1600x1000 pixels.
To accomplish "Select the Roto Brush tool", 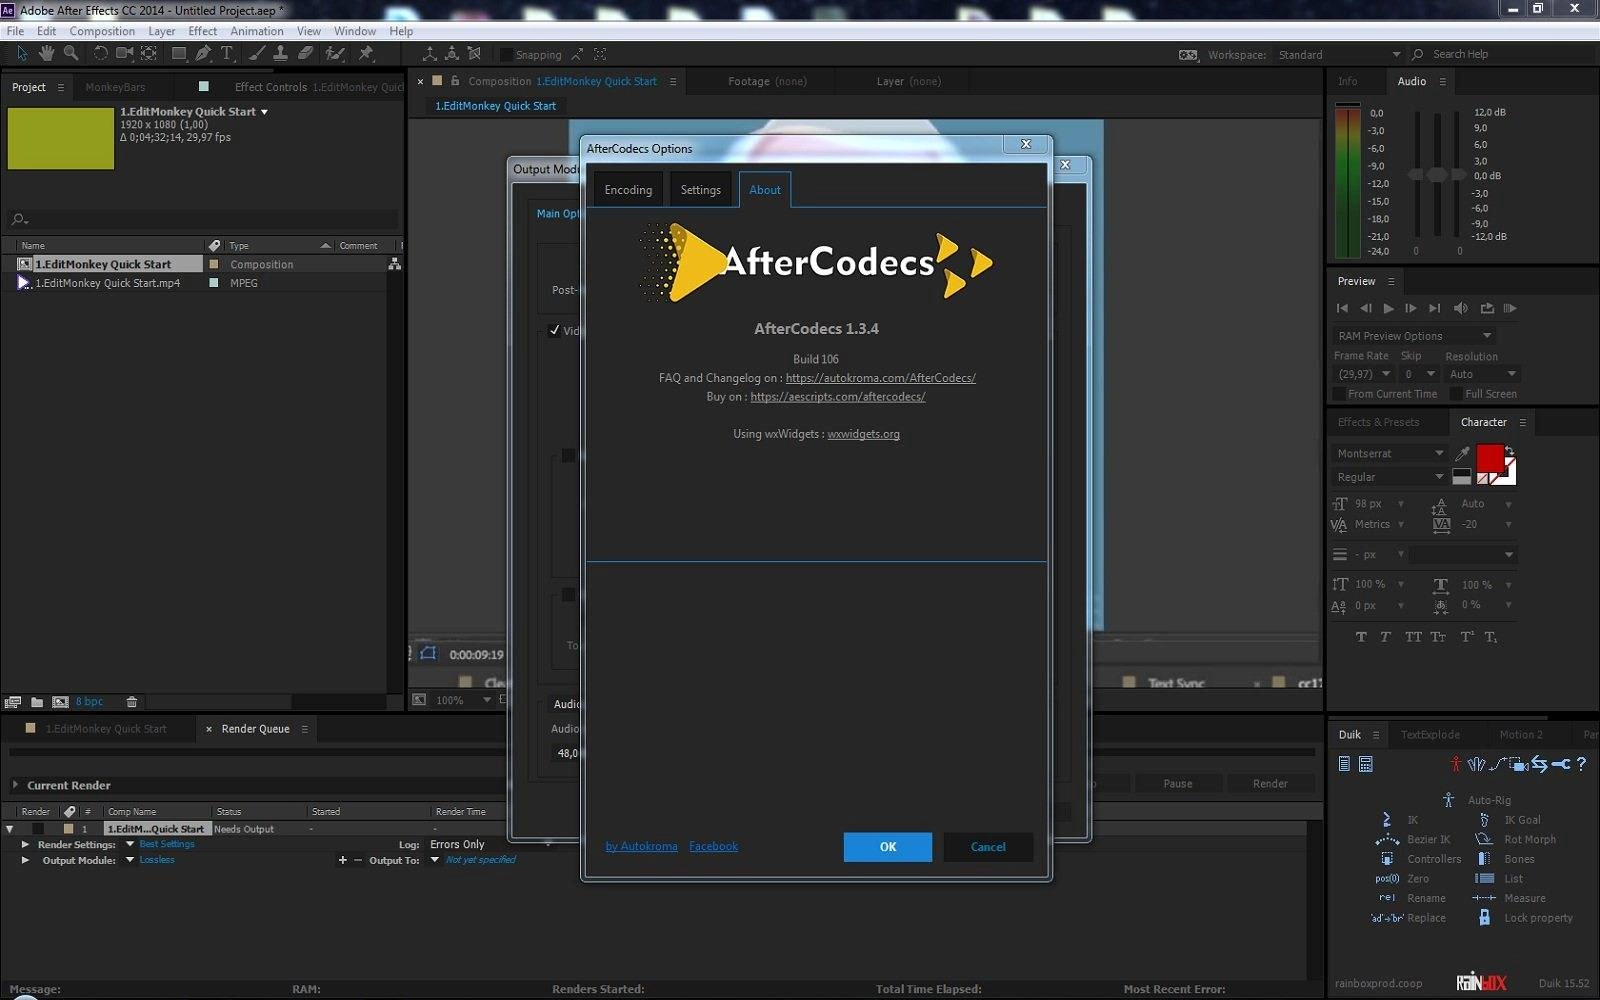I will click(x=335, y=54).
